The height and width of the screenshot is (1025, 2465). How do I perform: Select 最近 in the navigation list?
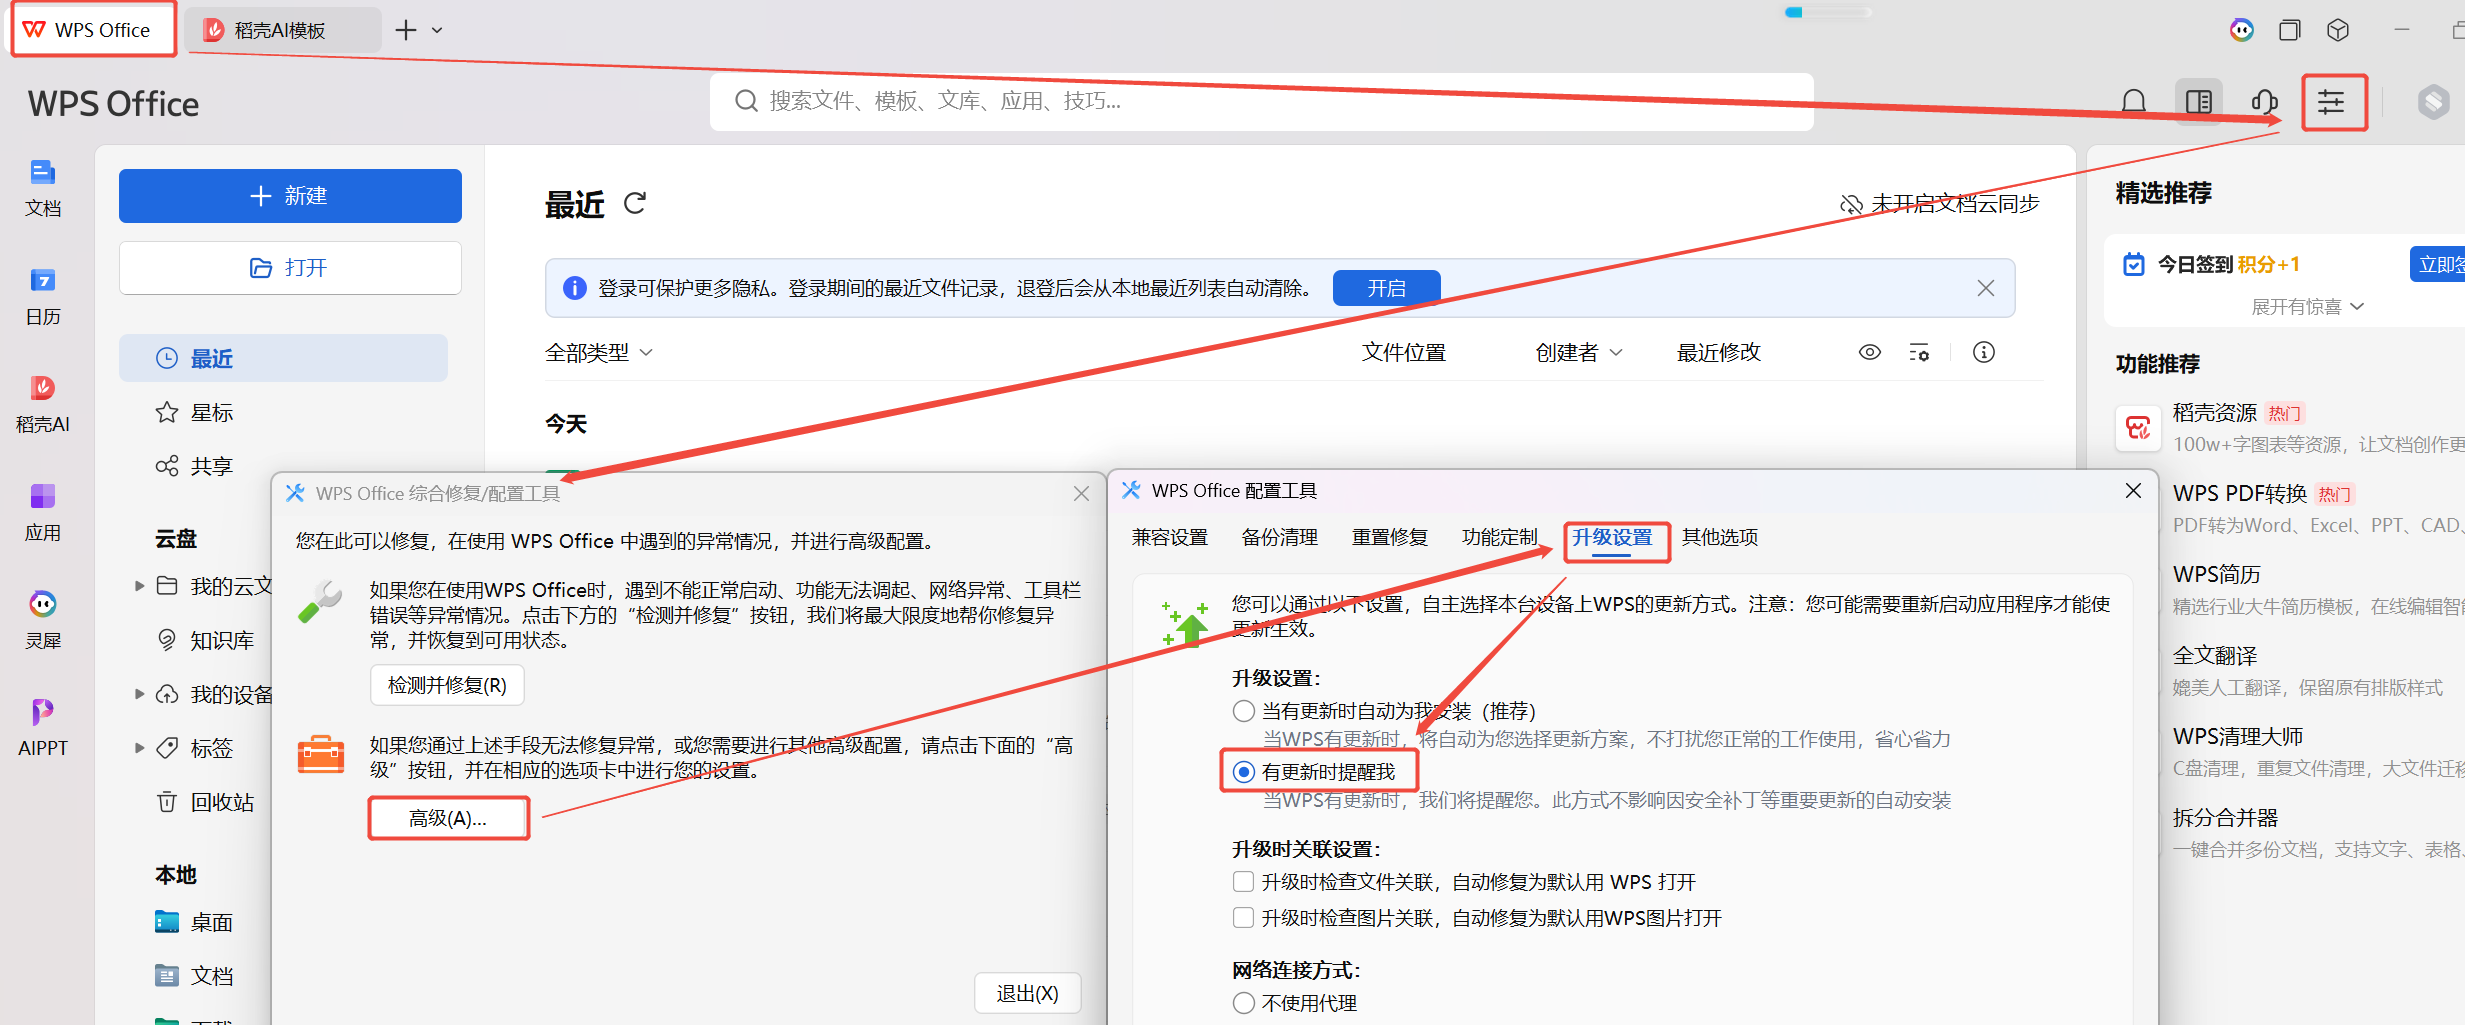click(283, 358)
